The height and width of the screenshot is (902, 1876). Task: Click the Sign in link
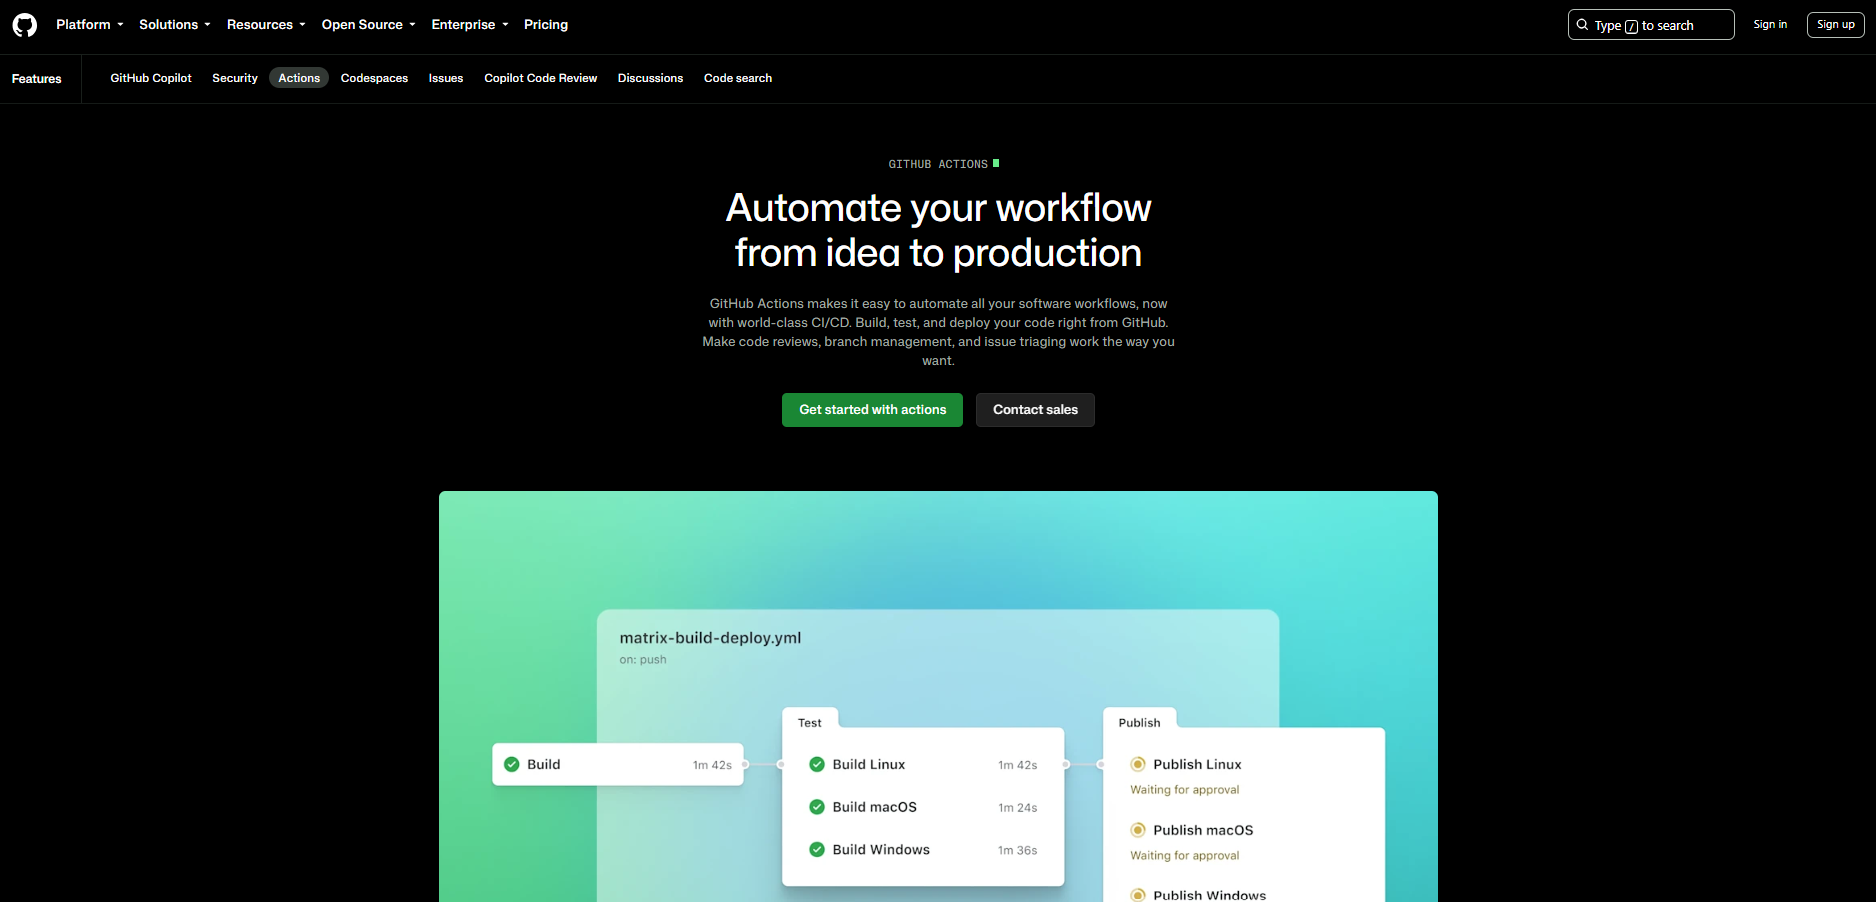(1770, 25)
